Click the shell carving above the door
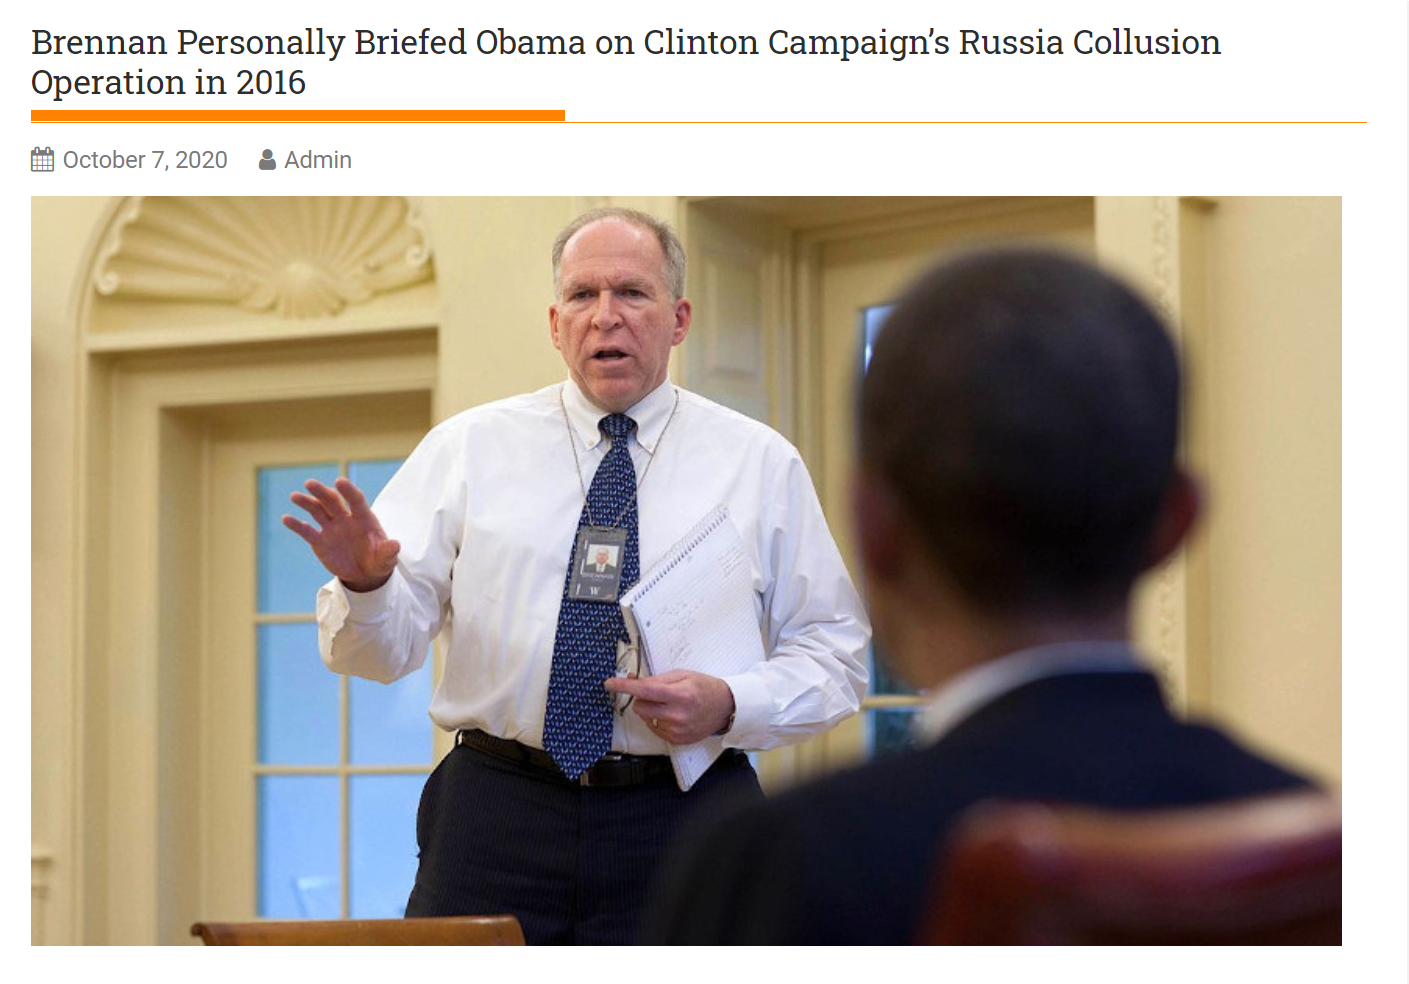 (264, 255)
